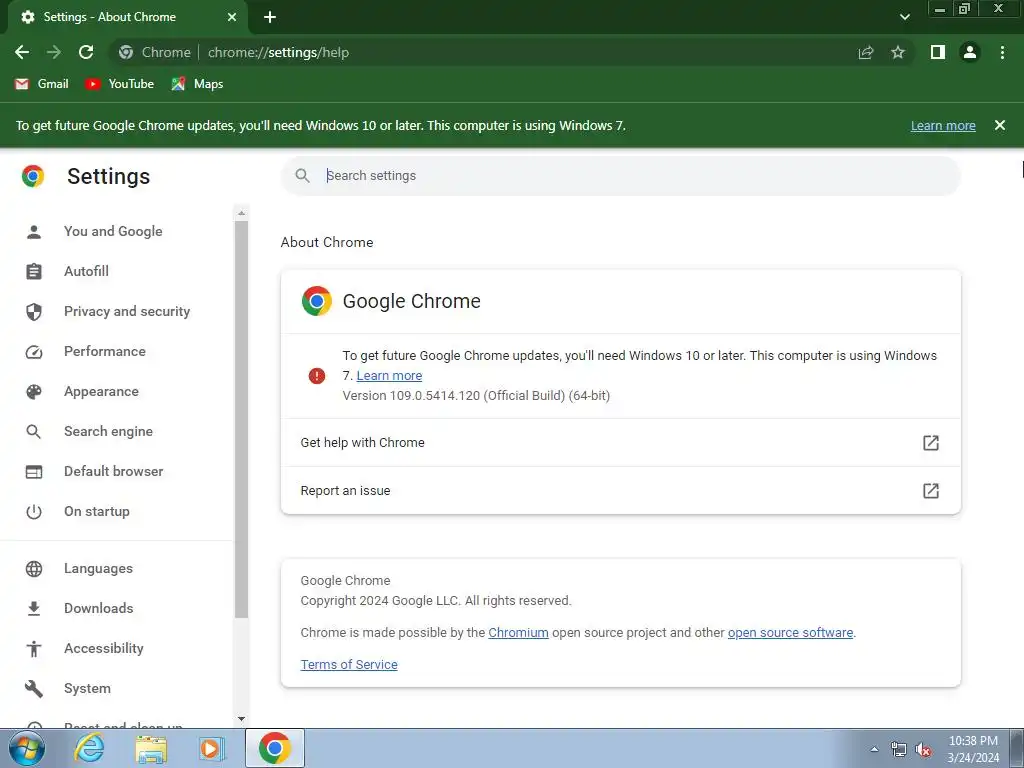This screenshot has height=768, width=1024.
Task: Open the profile avatar icon
Action: pos(970,52)
